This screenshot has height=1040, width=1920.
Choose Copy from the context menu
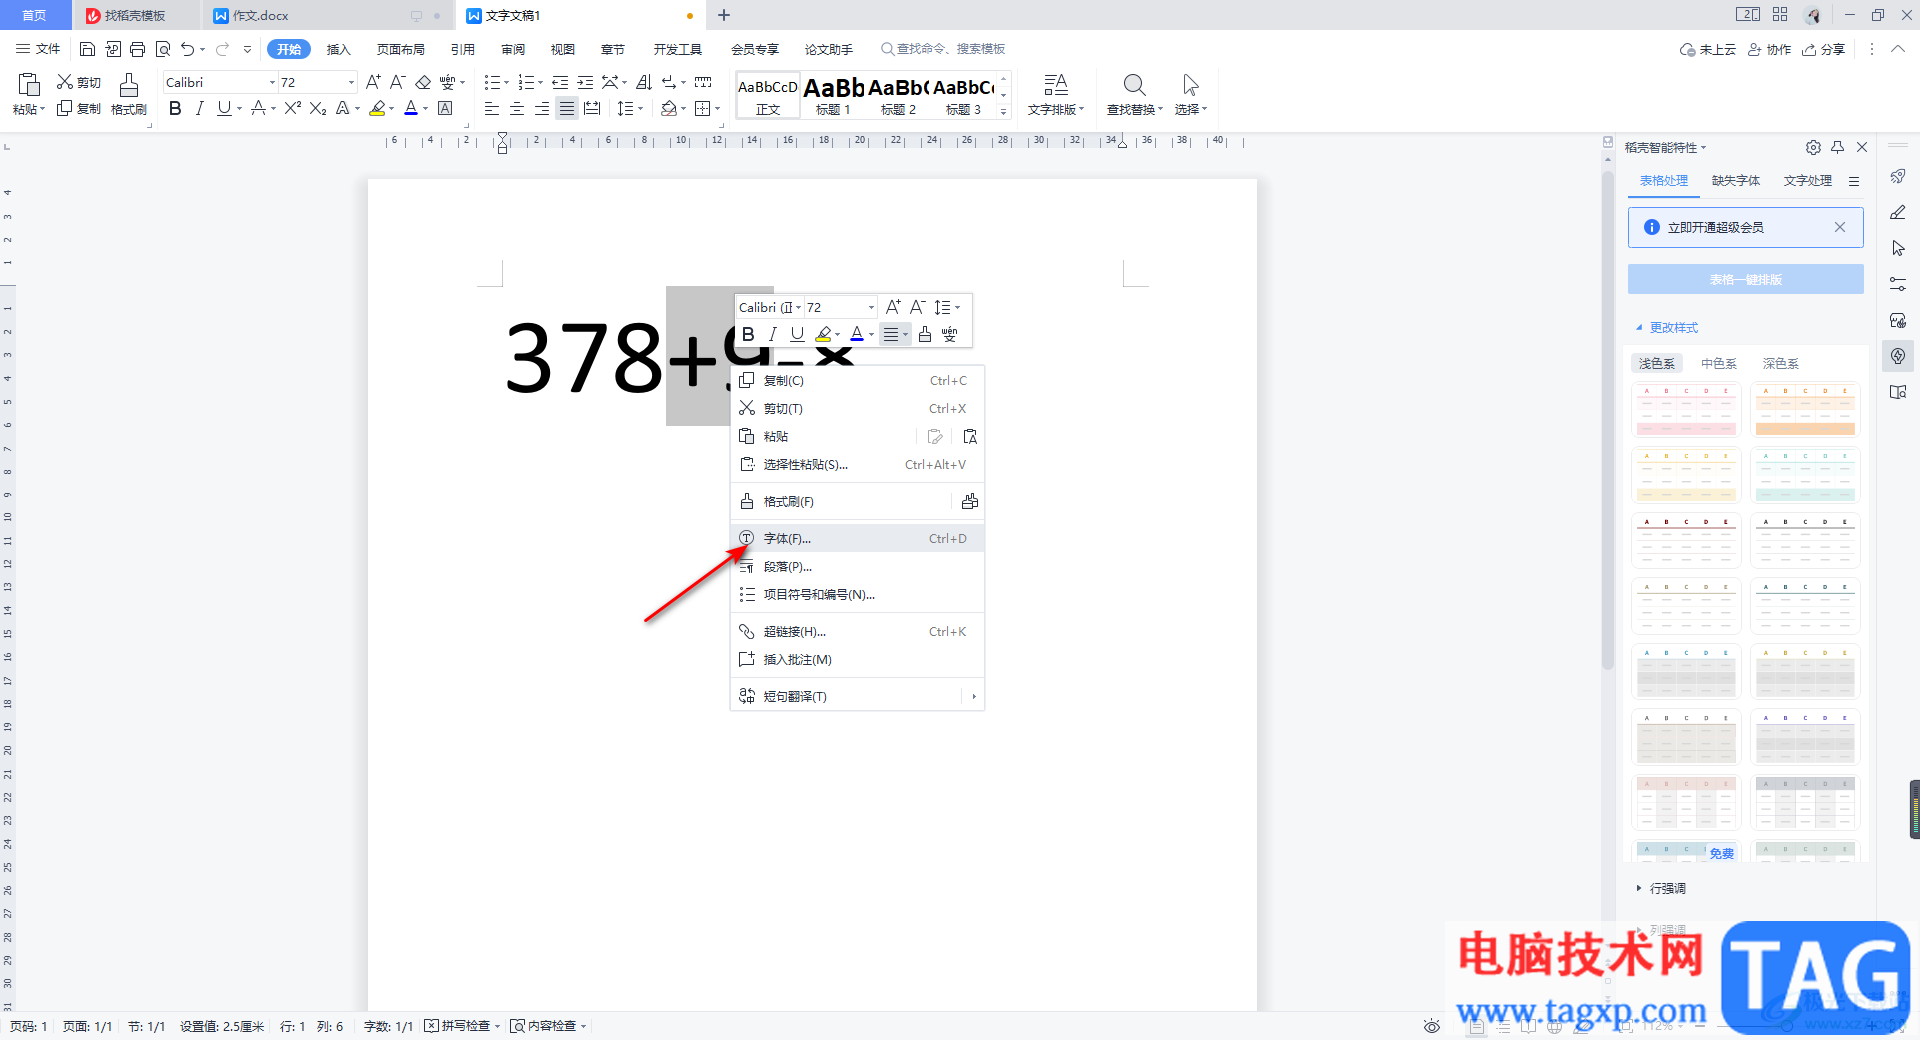pos(858,380)
